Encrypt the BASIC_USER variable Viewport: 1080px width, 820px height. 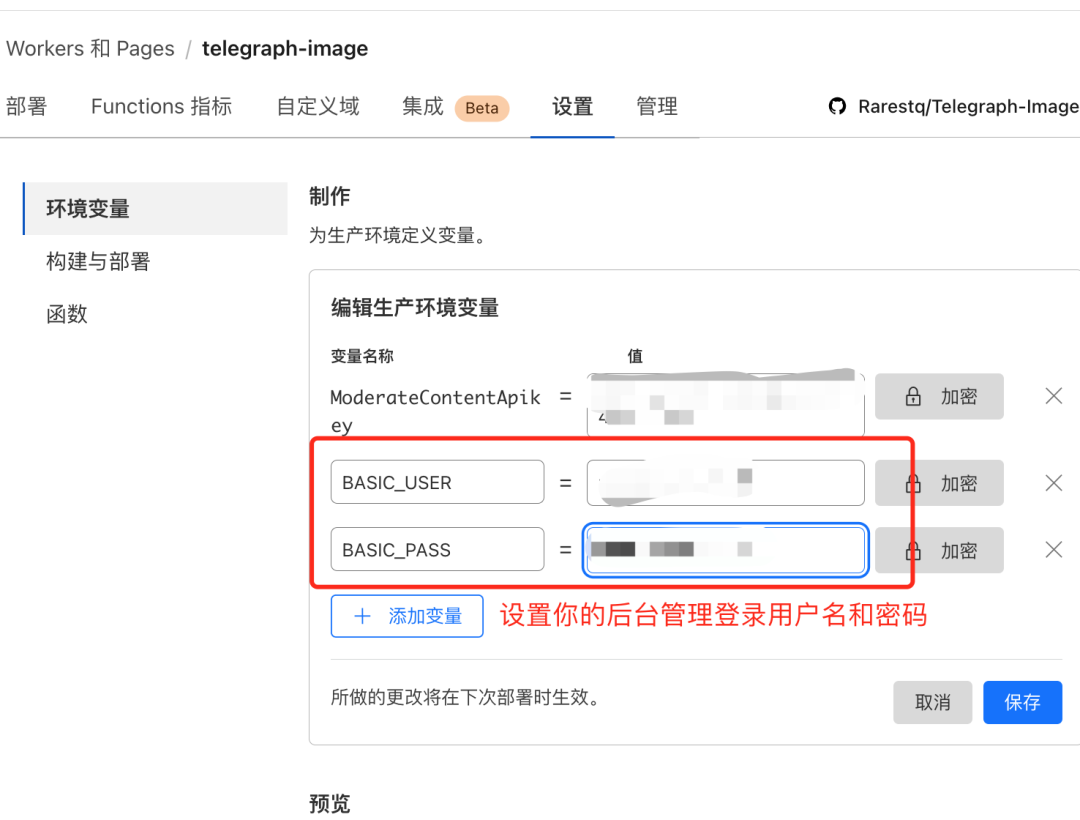[939, 483]
